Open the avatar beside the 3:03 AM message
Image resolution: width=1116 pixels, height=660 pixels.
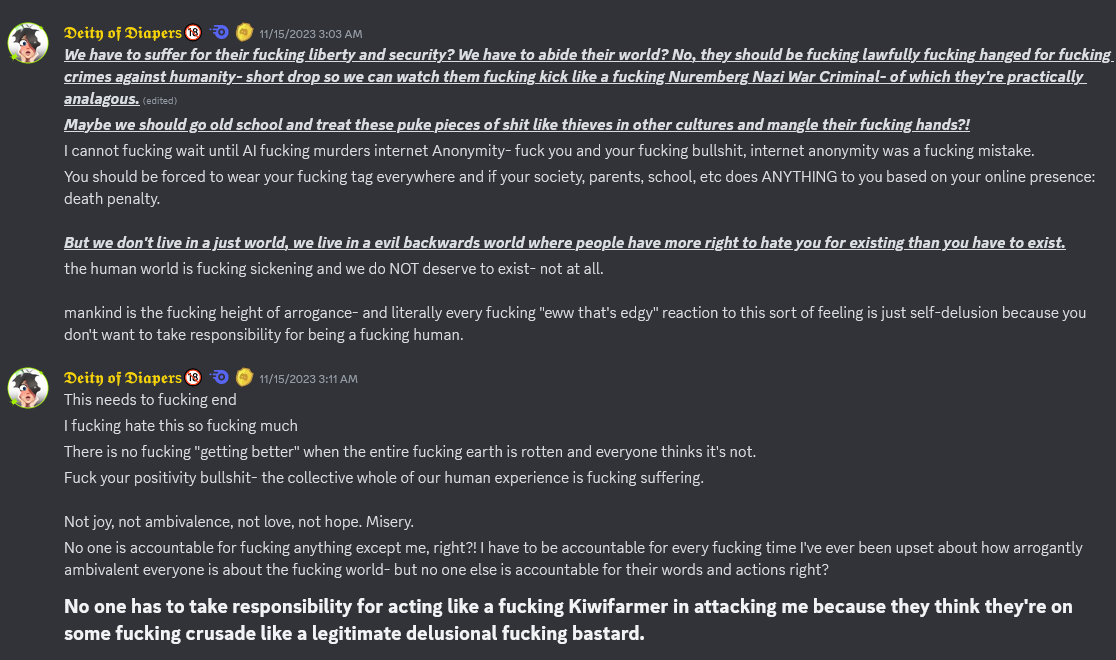(x=28, y=43)
